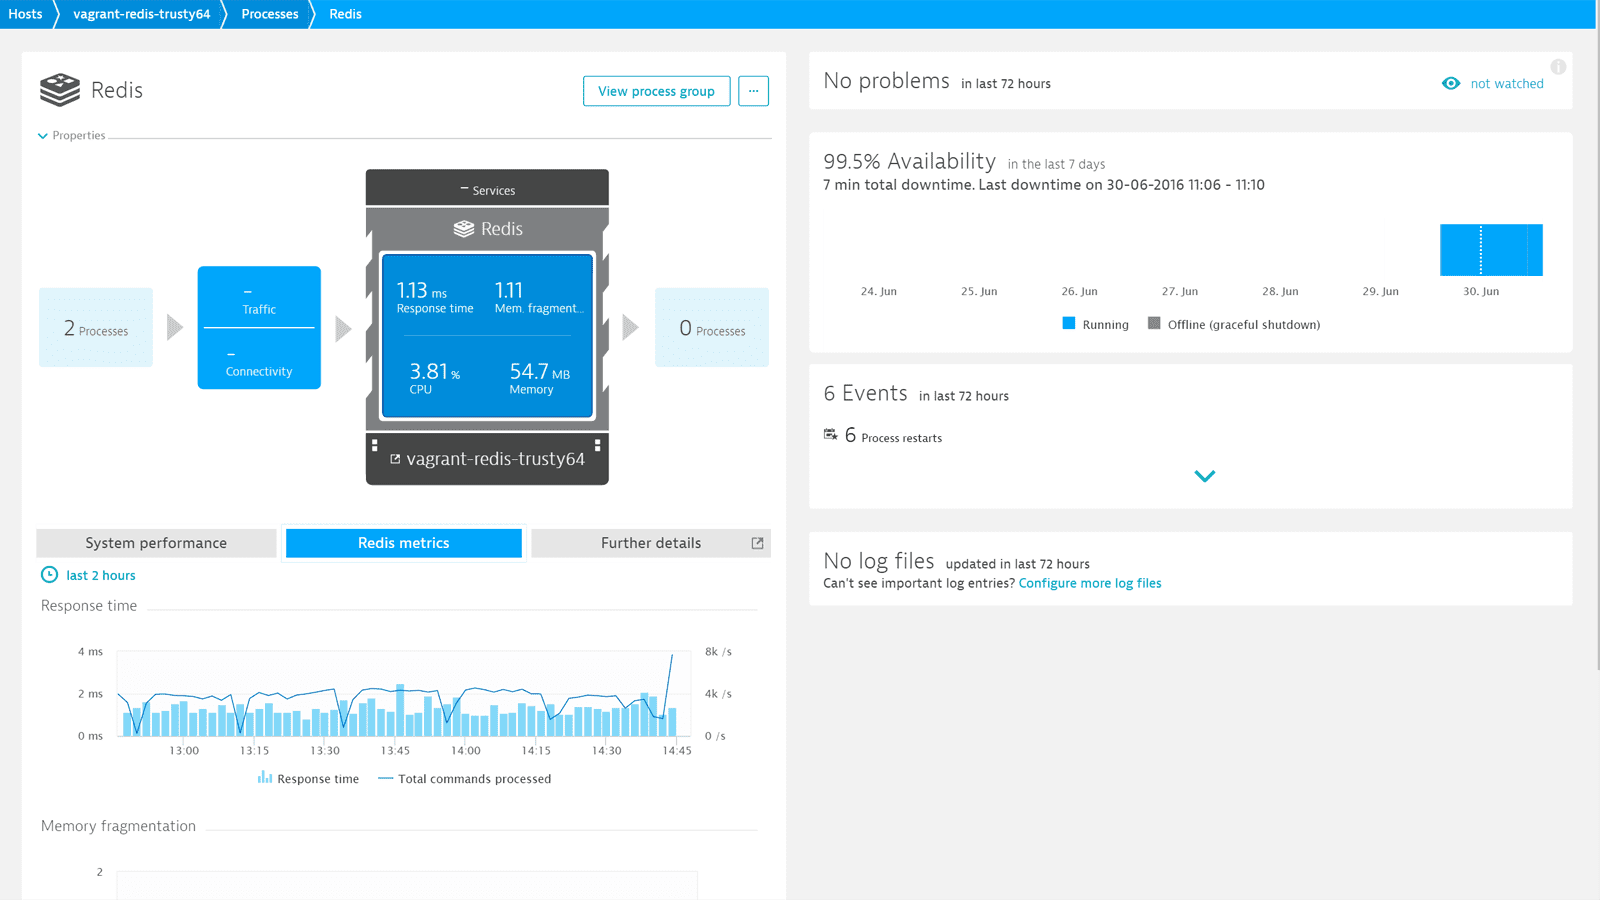Viewport: 1600px width, 900px height.
Task: Click the arrow between Processes and Traffic tiles
Action: (175, 328)
